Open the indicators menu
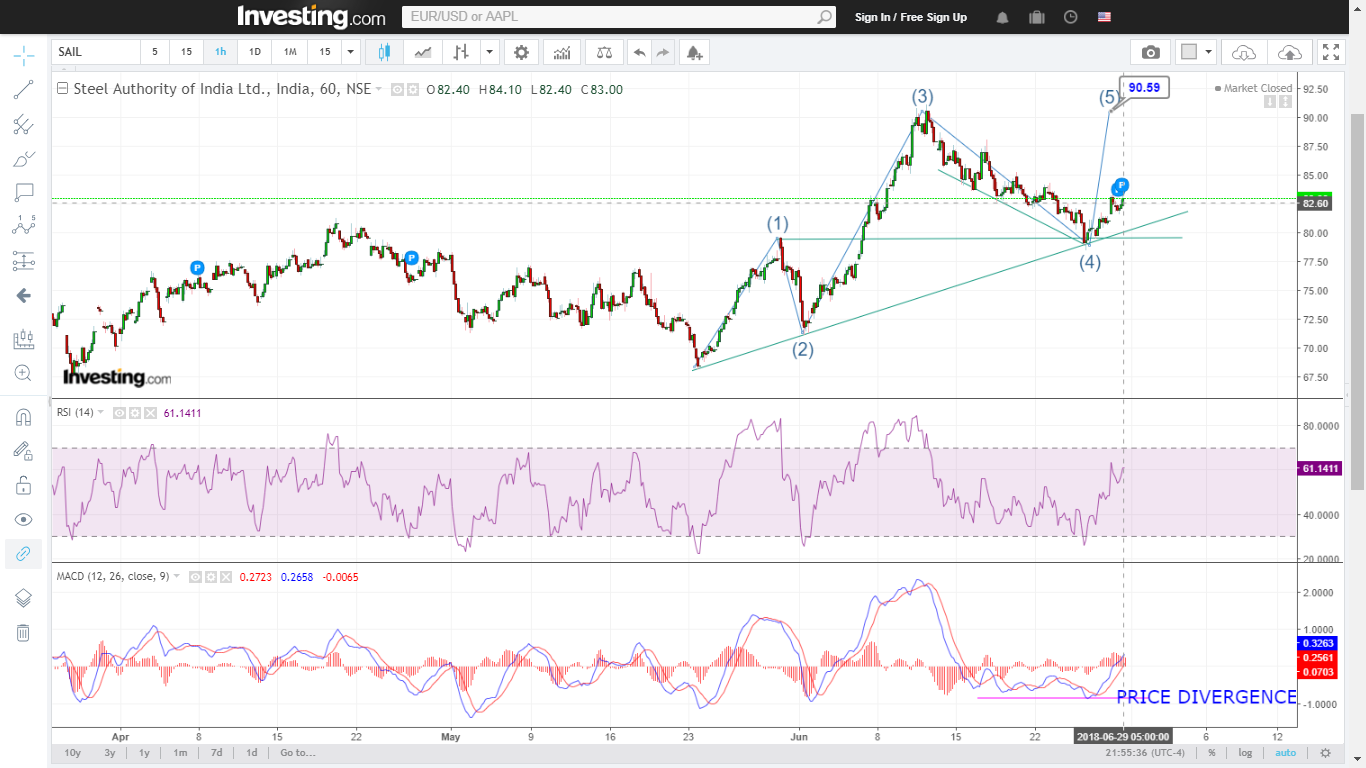The height and width of the screenshot is (768, 1366). [563, 52]
